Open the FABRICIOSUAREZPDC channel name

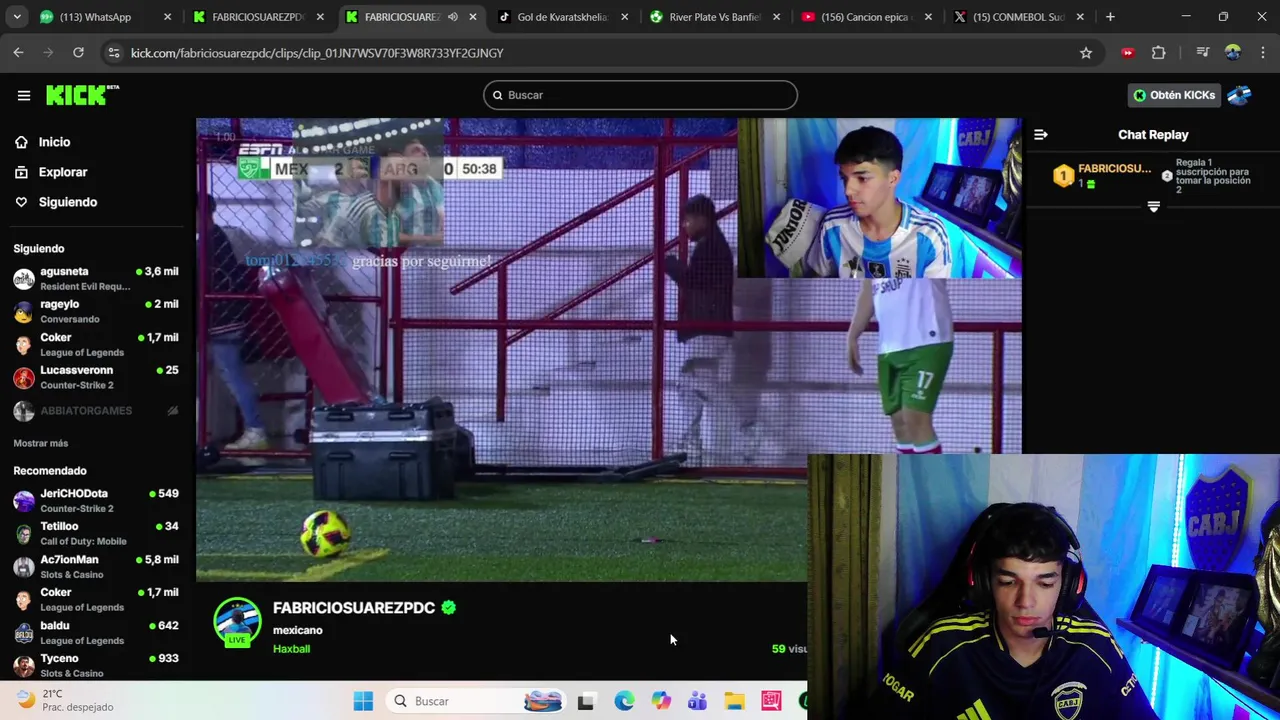(x=354, y=608)
